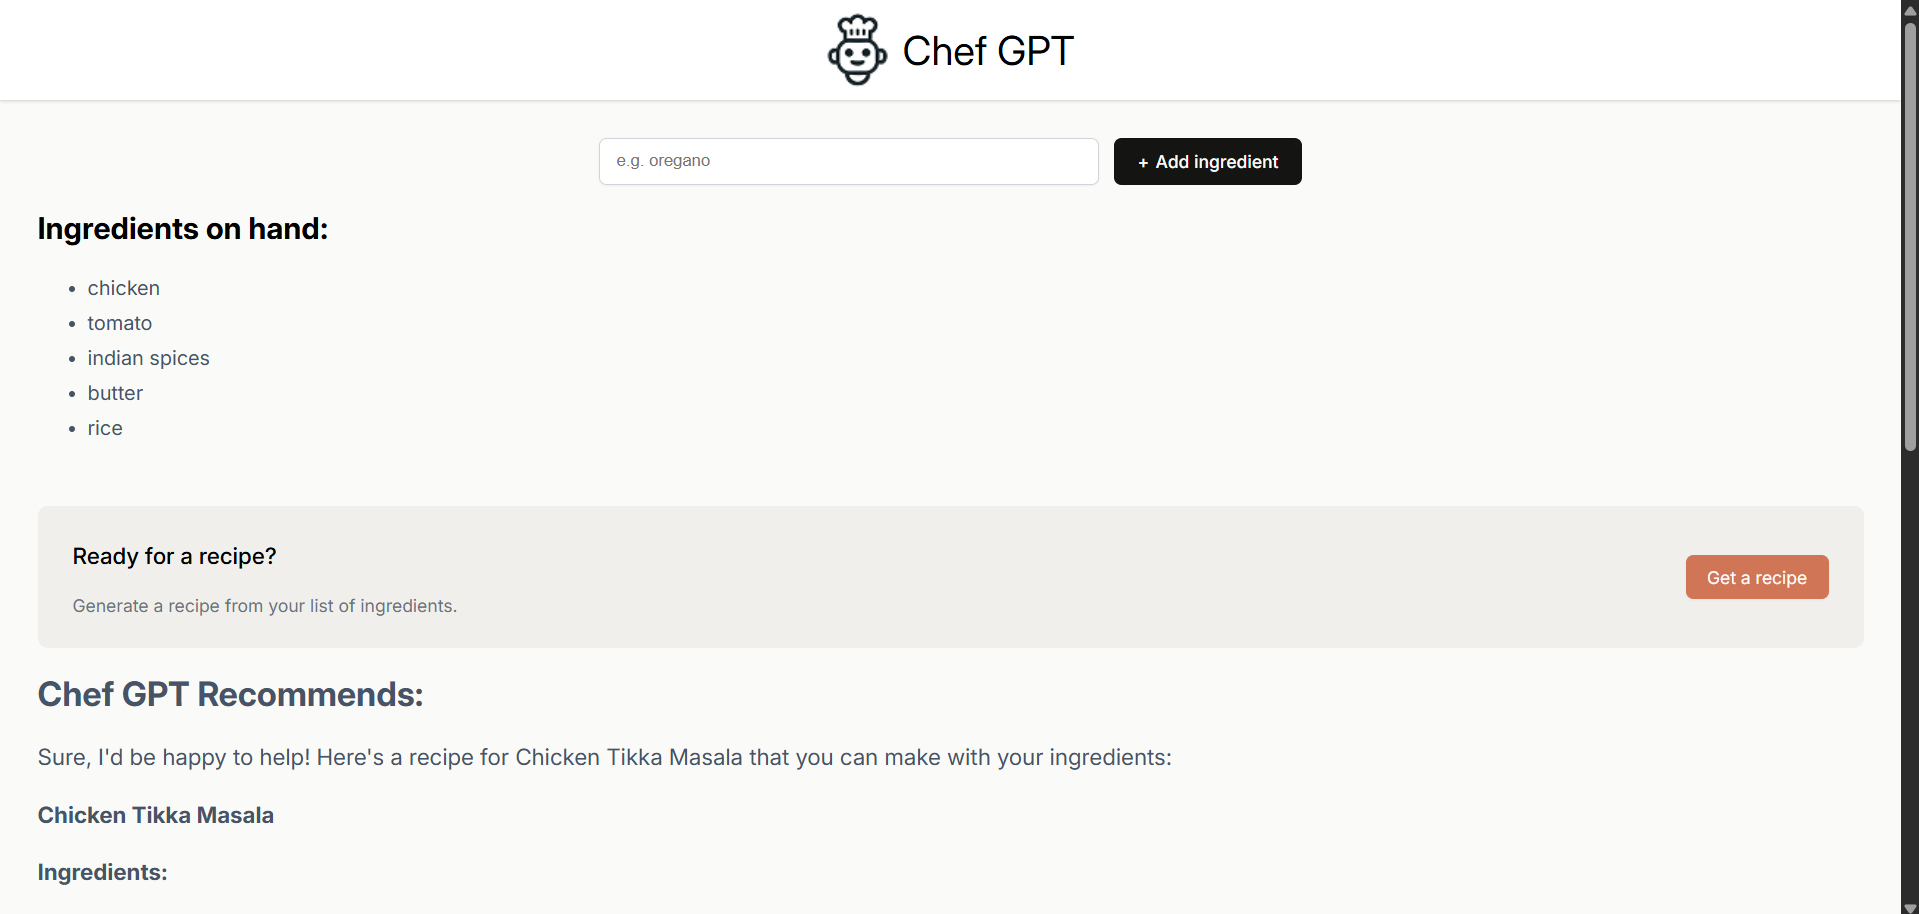Select "tomato" in the ingredients list
This screenshot has width=1919, height=914.
point(119,323)
